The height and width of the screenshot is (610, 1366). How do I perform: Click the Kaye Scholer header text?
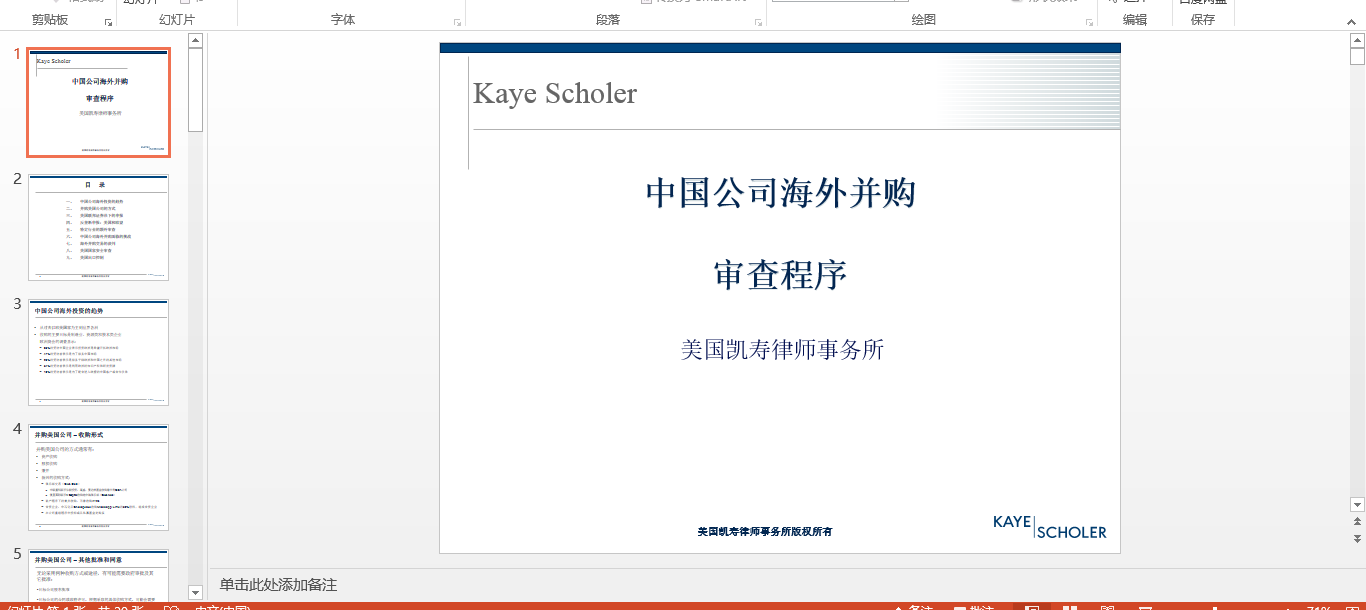[555, 93]
